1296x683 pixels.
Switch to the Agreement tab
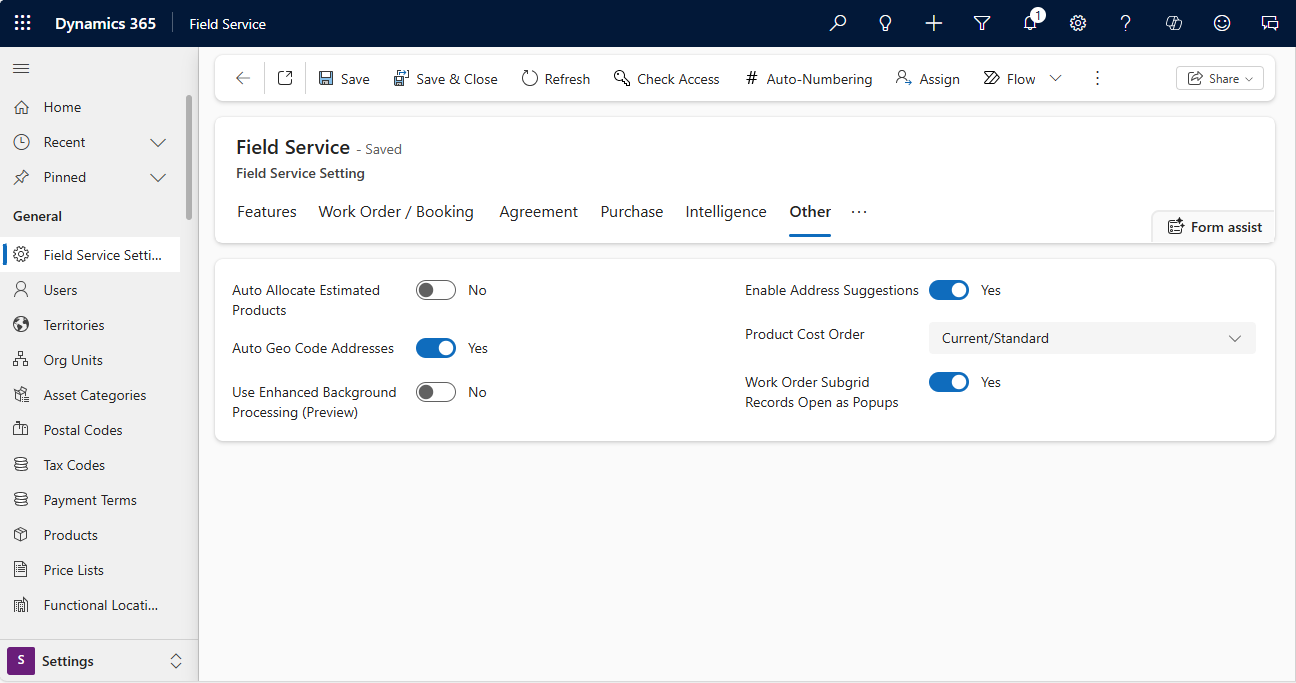tap(538, 211)
